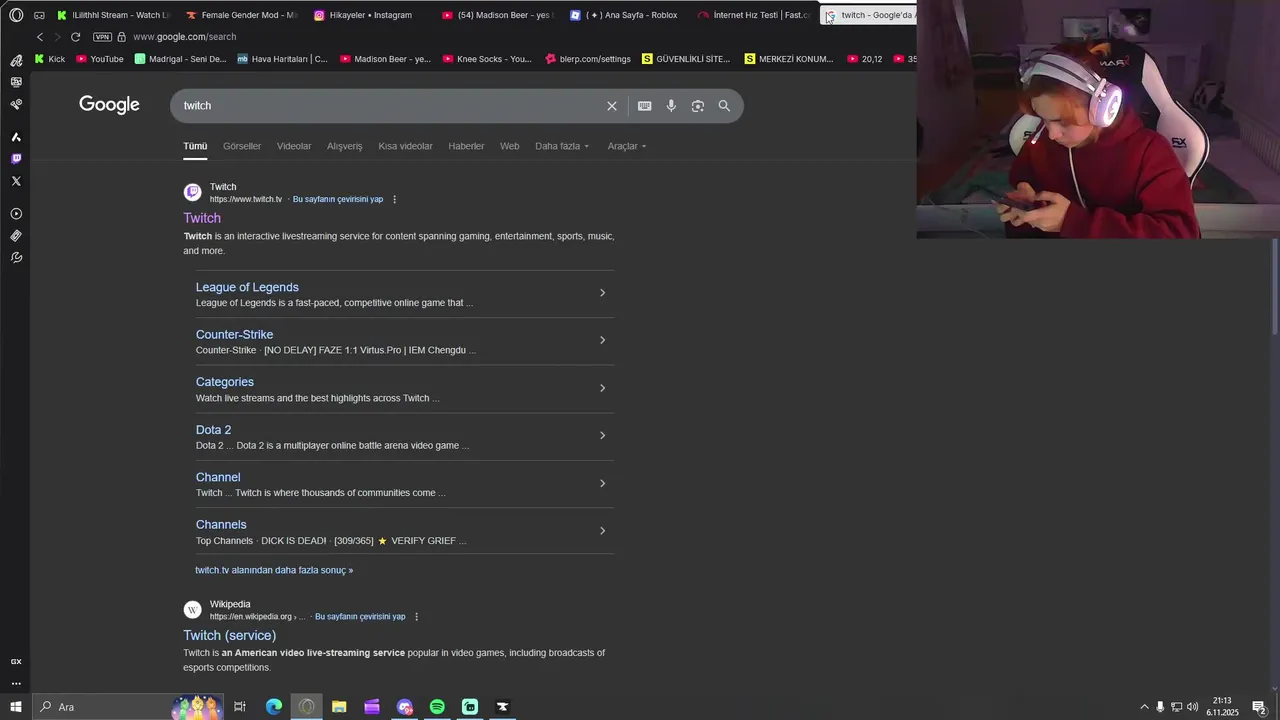The width and height of the screenshot is (1280, 720).
Task: Open the YouTube bookmark
Action: pyautogui.click(x=100, y=59)
